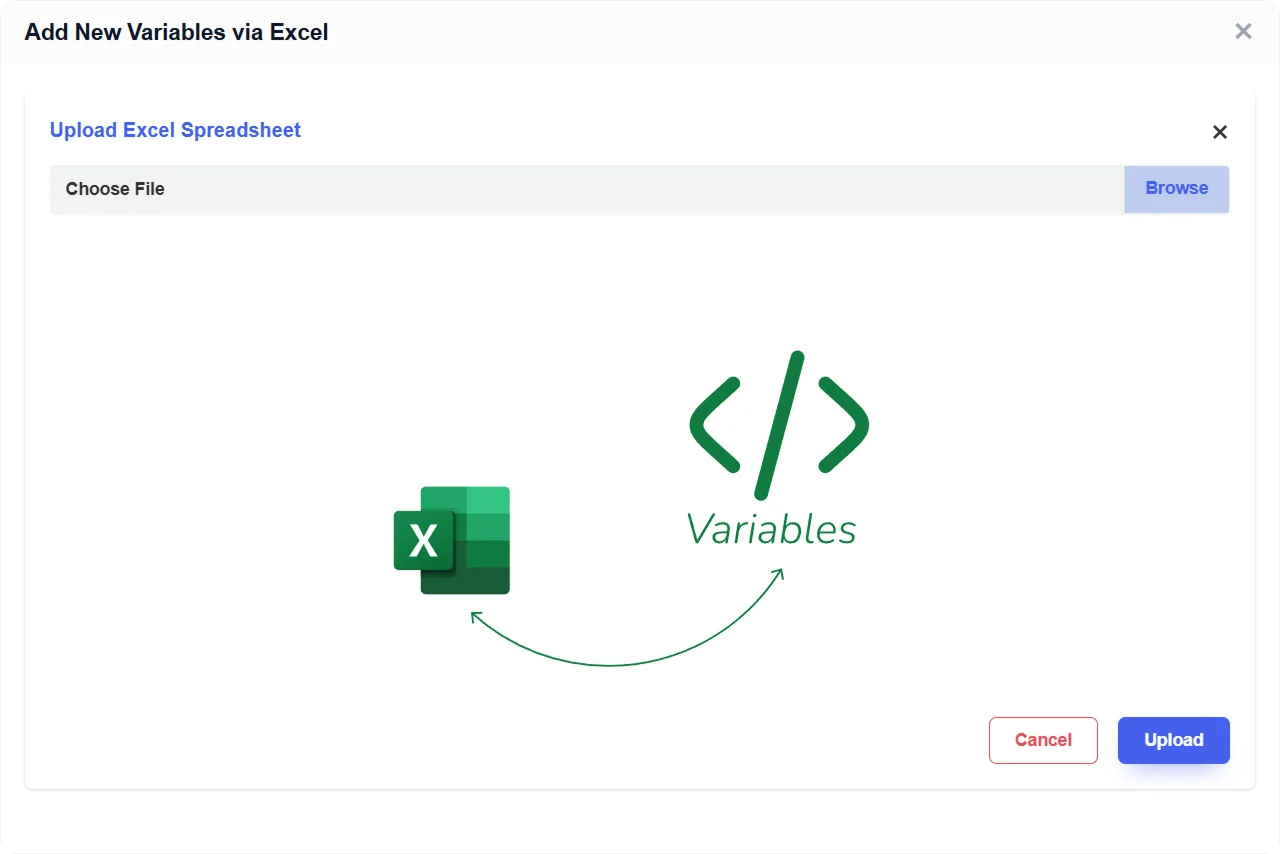Click the bottom of the curved green arrow
The image size is (1280, 854).
(x=610, y=664)
